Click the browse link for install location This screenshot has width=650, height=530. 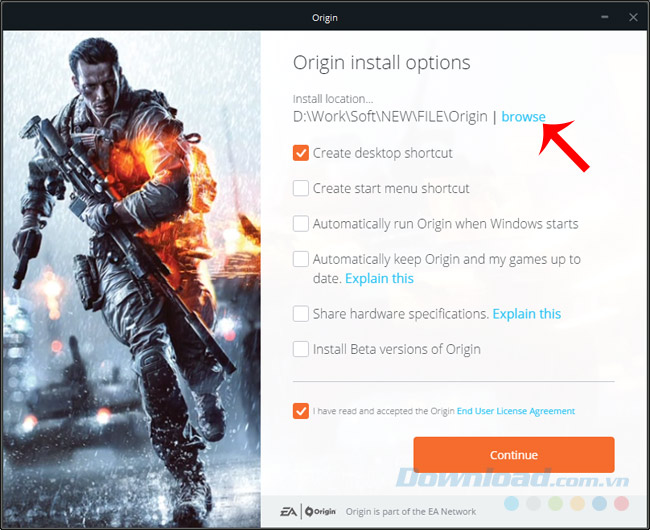(523, 117)
